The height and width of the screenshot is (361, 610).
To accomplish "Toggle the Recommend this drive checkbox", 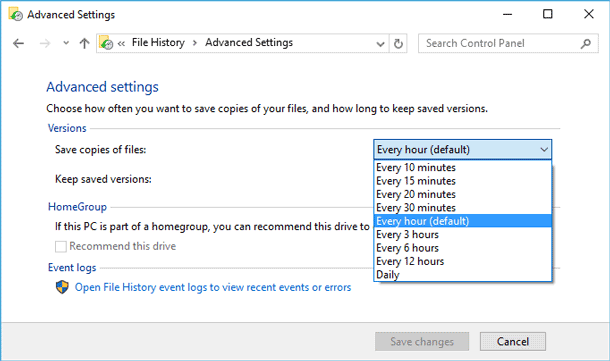I will point(61,247).
